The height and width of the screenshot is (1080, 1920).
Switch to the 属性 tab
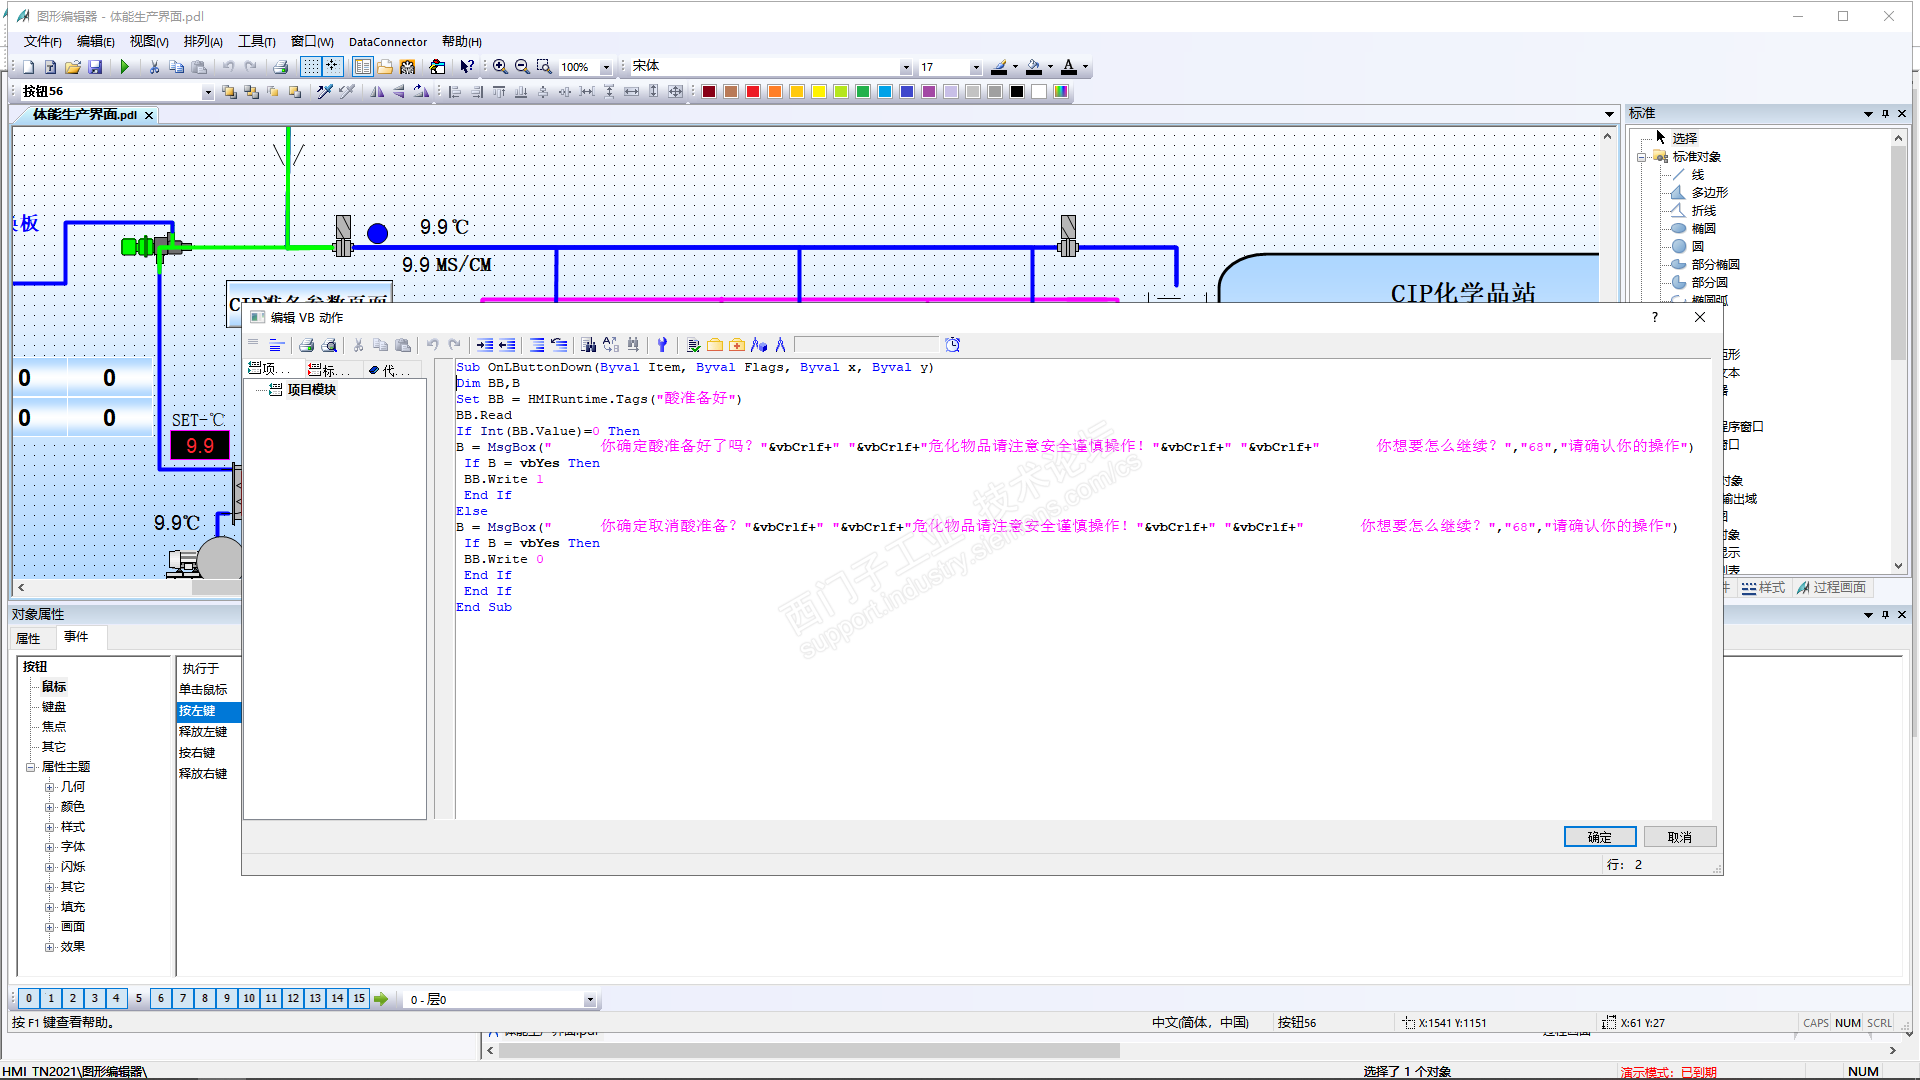coord(29,638)
